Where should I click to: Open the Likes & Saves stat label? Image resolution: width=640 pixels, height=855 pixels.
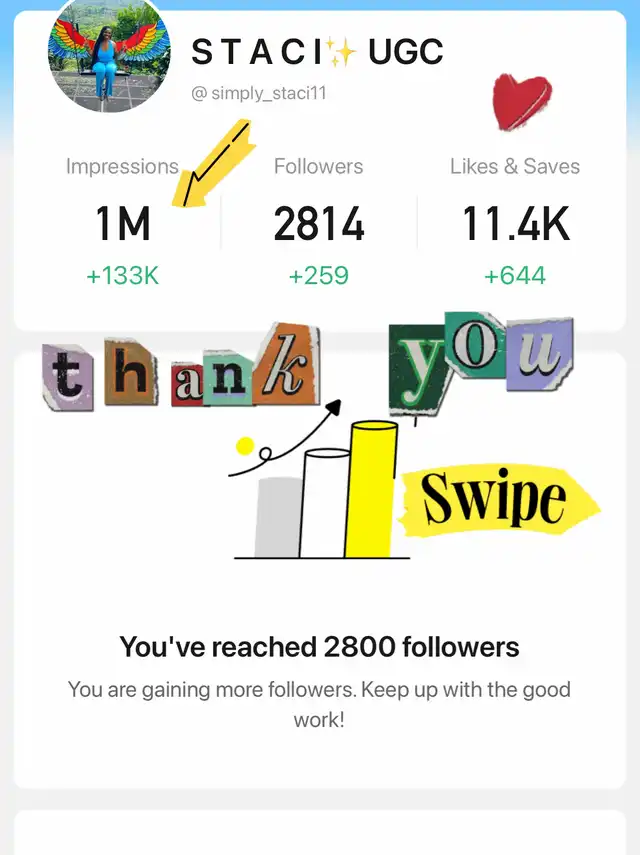(514, 167)
